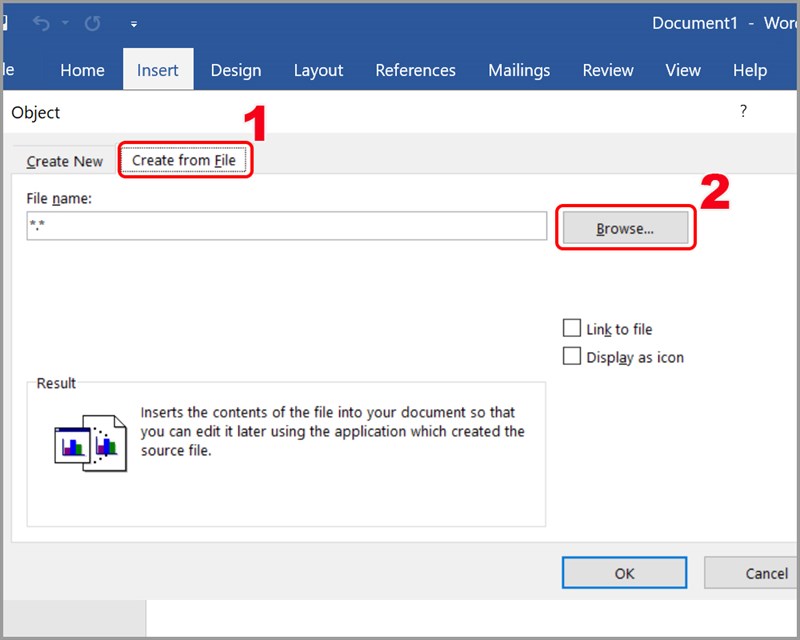Open the Undo history dropdown arrow
Screen dimensions: 800x640
pyautogui.click(x=65, y=23)
